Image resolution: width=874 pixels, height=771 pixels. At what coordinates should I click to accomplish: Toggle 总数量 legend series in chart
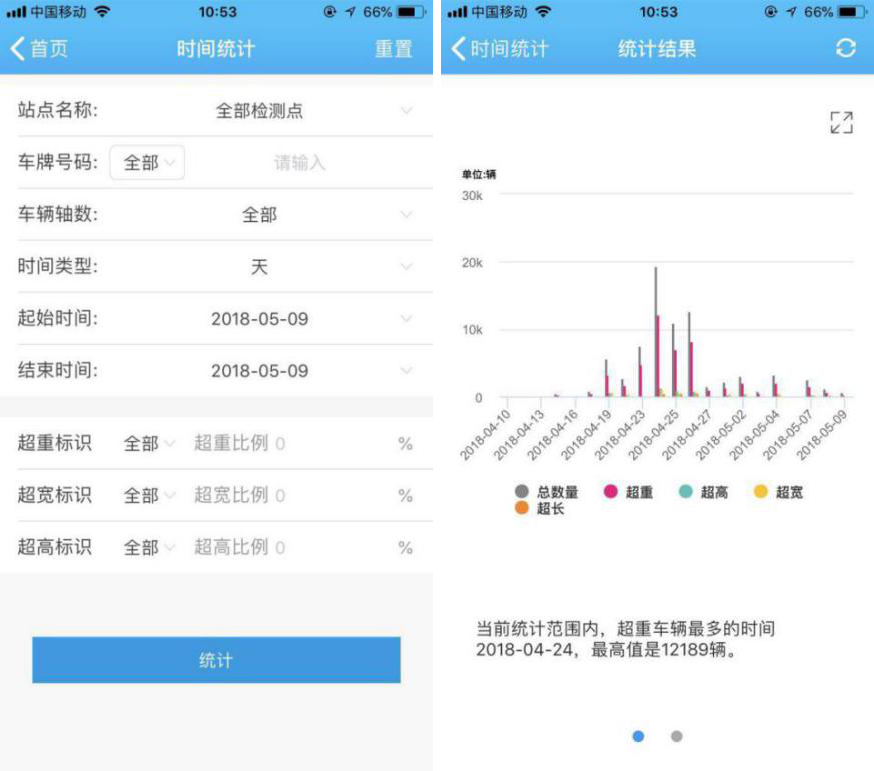[x=546, y=492]
